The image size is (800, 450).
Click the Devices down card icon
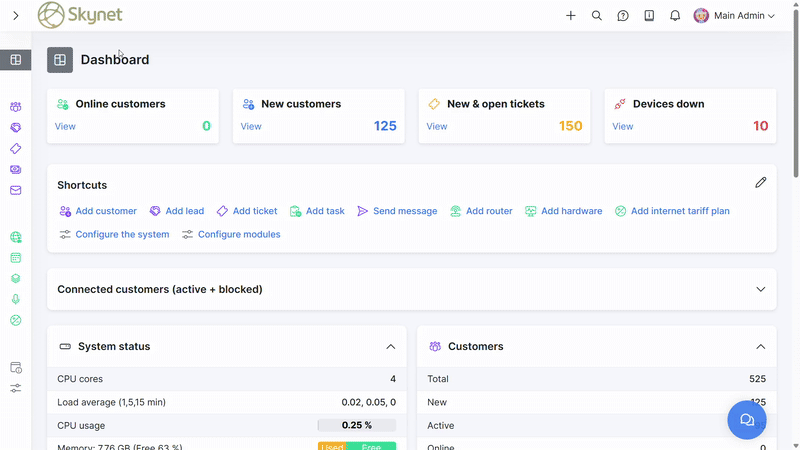click(x=620, y=104)
